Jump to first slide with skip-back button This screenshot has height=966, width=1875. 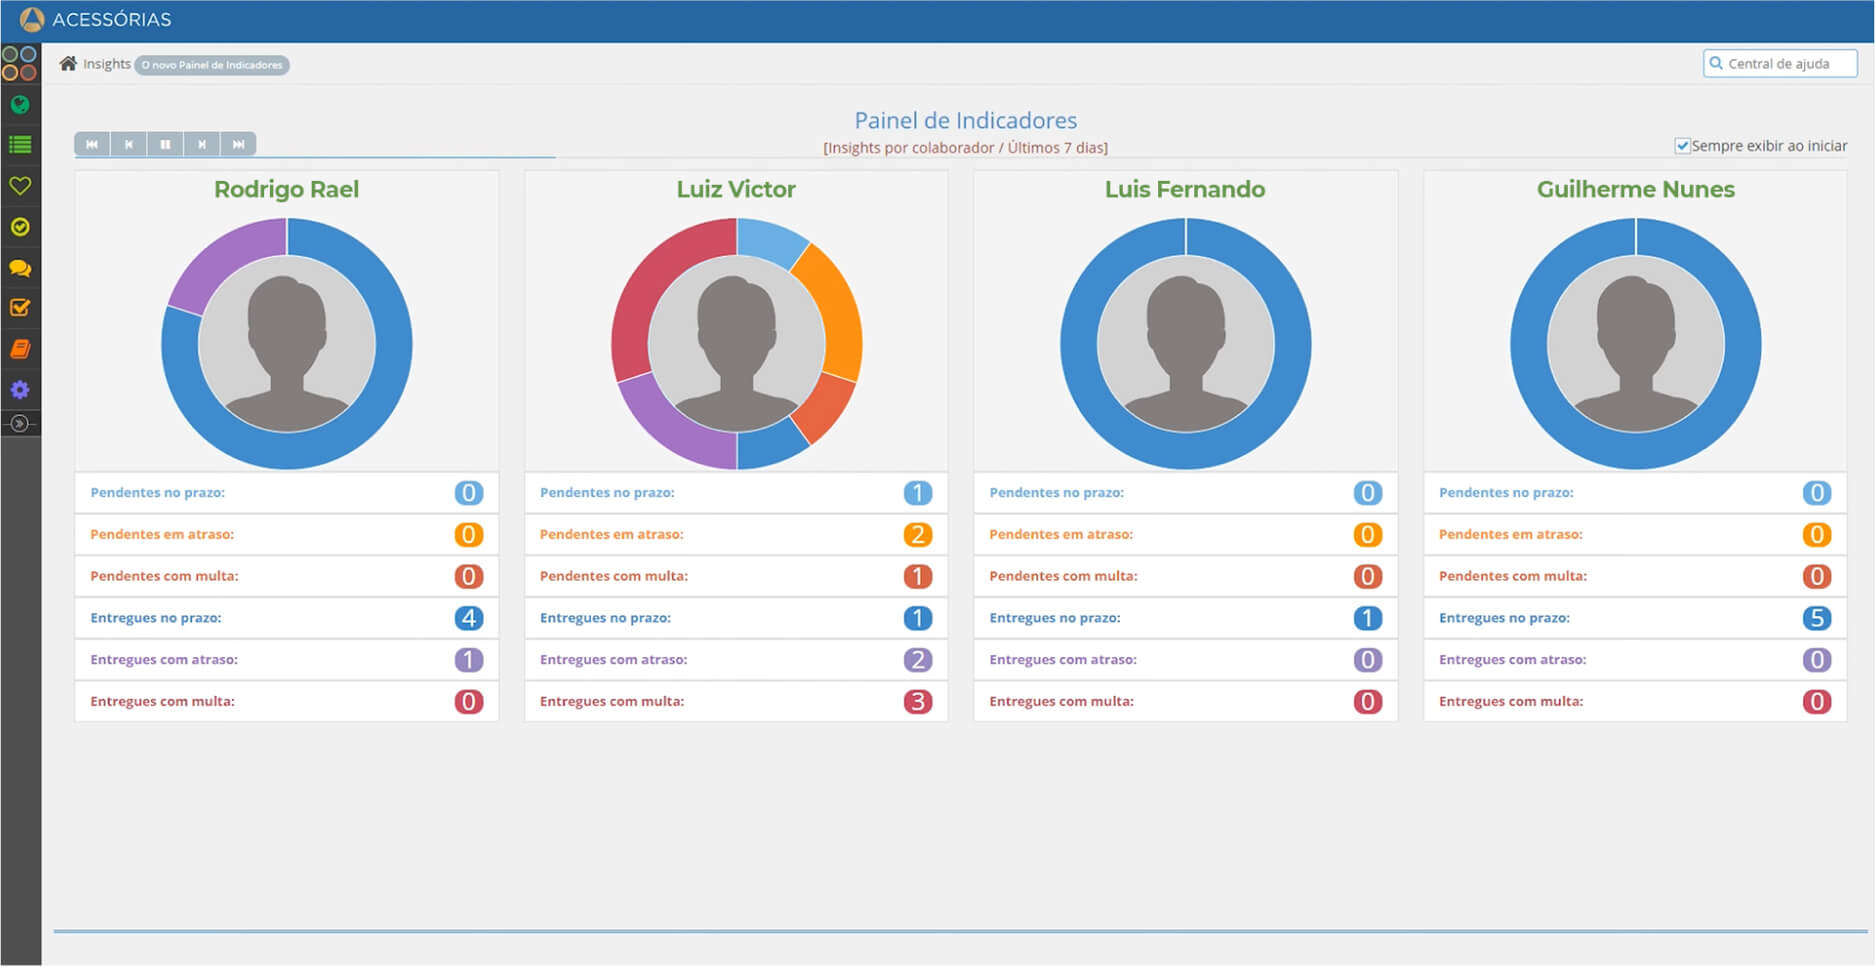(x=92, y=144)
